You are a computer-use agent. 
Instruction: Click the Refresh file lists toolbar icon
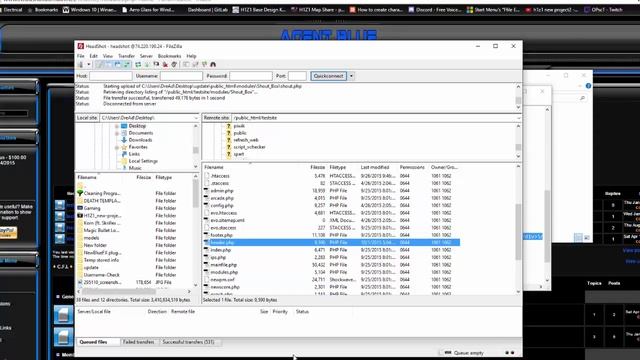(x=138, y=64)
